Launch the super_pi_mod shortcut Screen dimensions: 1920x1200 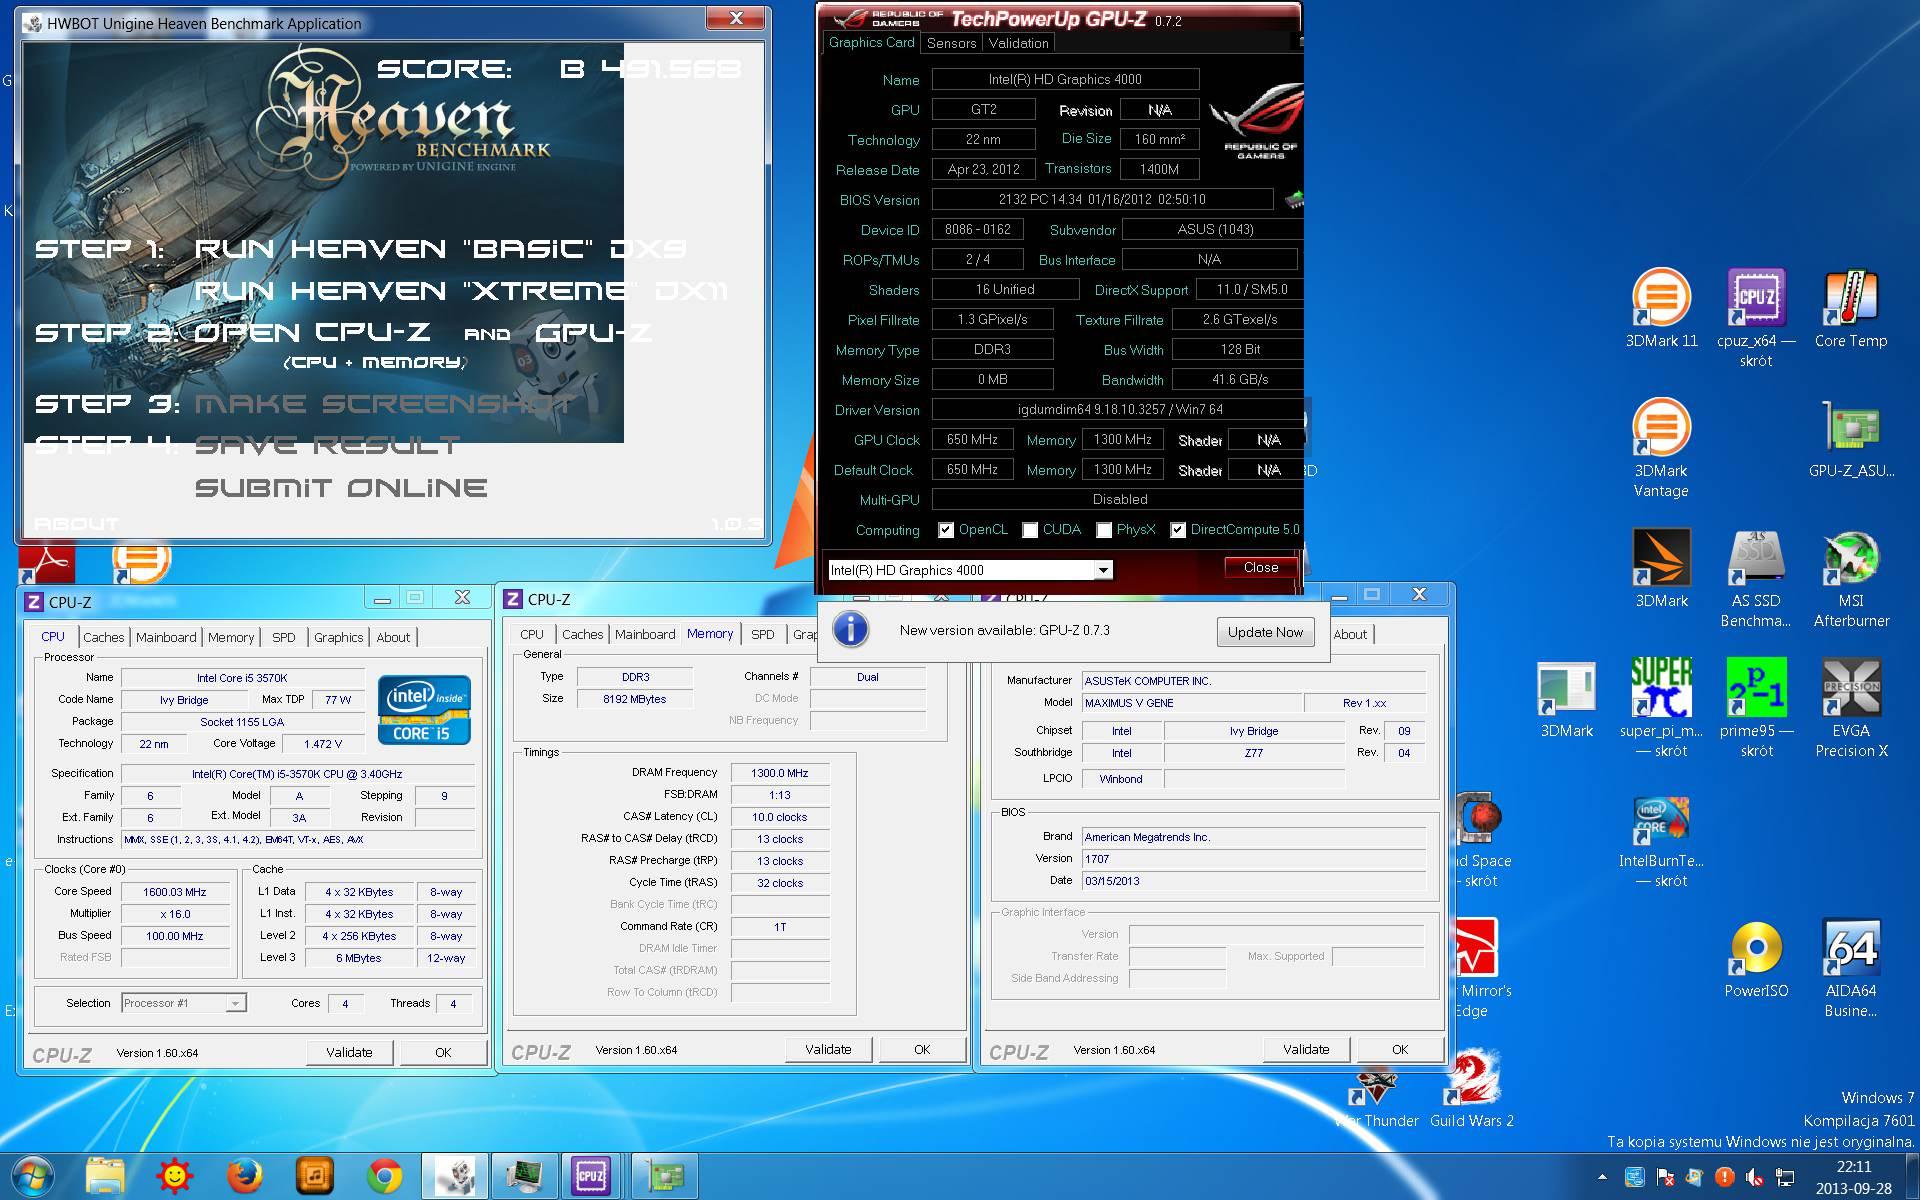(x=1661, y=708)
